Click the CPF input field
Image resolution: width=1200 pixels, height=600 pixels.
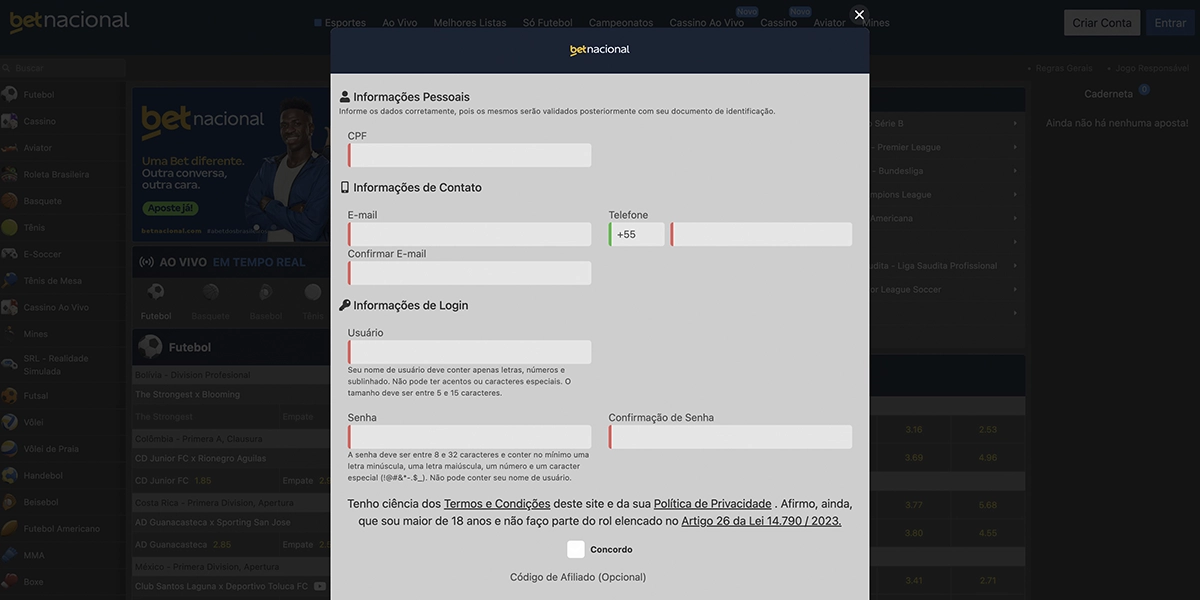(470, 155)
